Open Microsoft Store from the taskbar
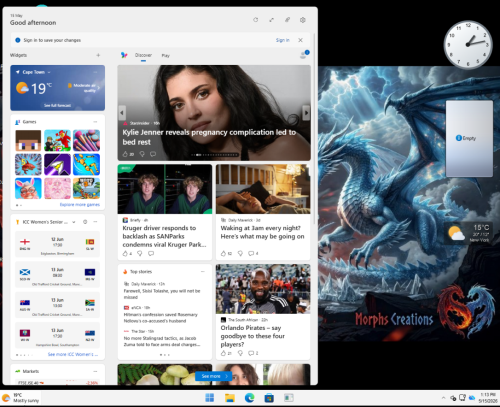The image size is (500, 407). (x=269, y=398)
